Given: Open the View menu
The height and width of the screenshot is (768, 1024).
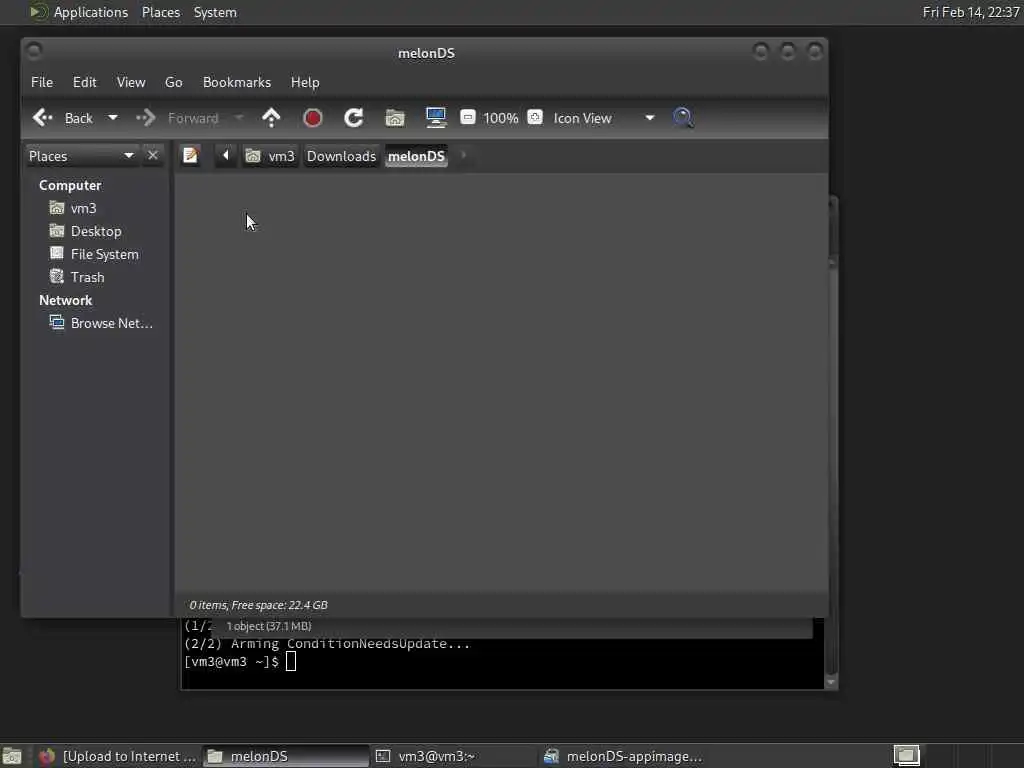Looking at the screenshot, I should (x=131, y=82).
